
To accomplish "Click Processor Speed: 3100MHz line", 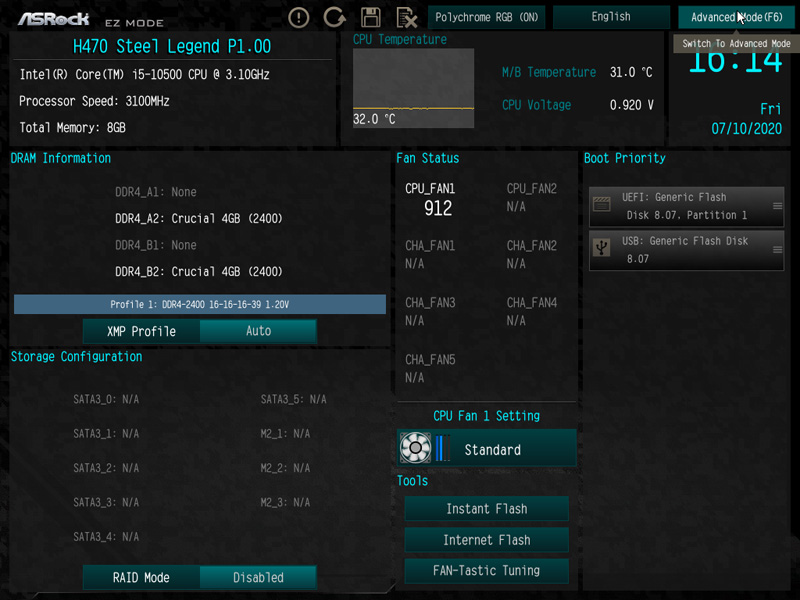I will click(x=94, y=102).
